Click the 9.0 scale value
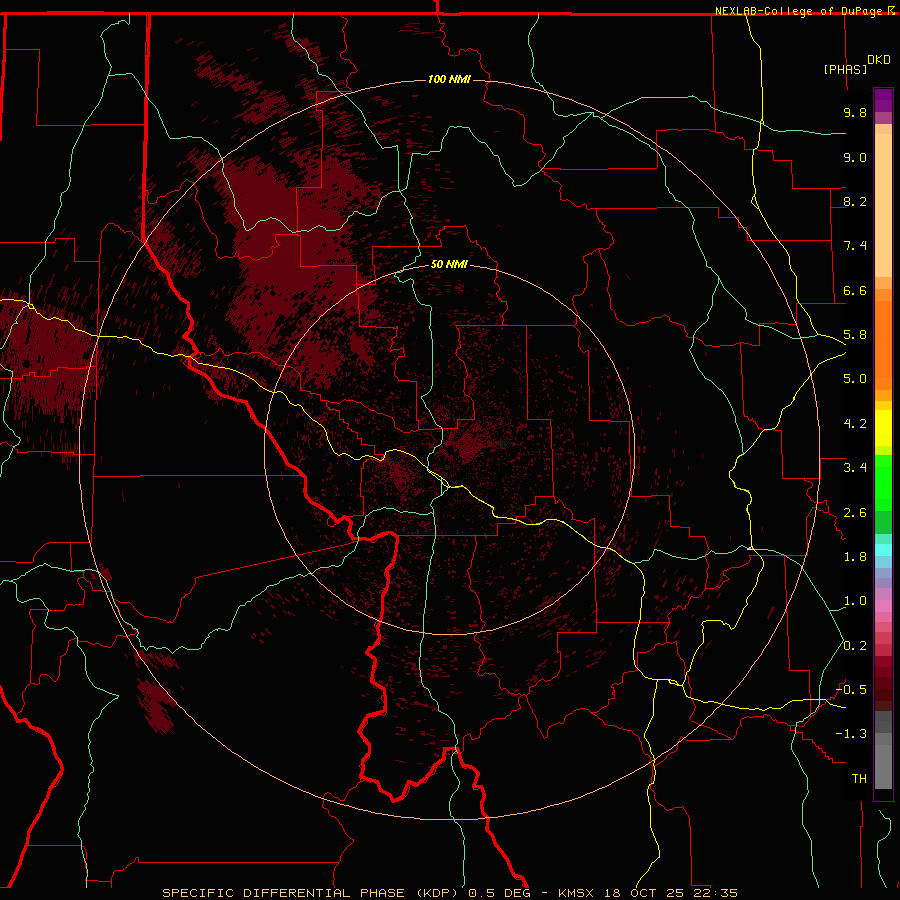900x900 pixels. 855,157
